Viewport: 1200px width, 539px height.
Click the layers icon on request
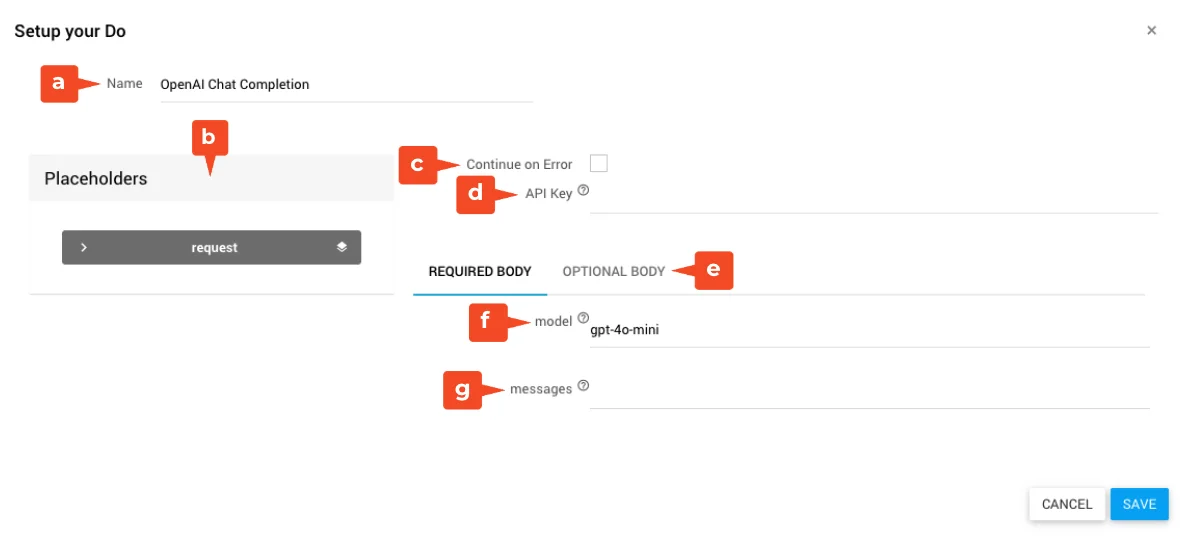[342, 247]
